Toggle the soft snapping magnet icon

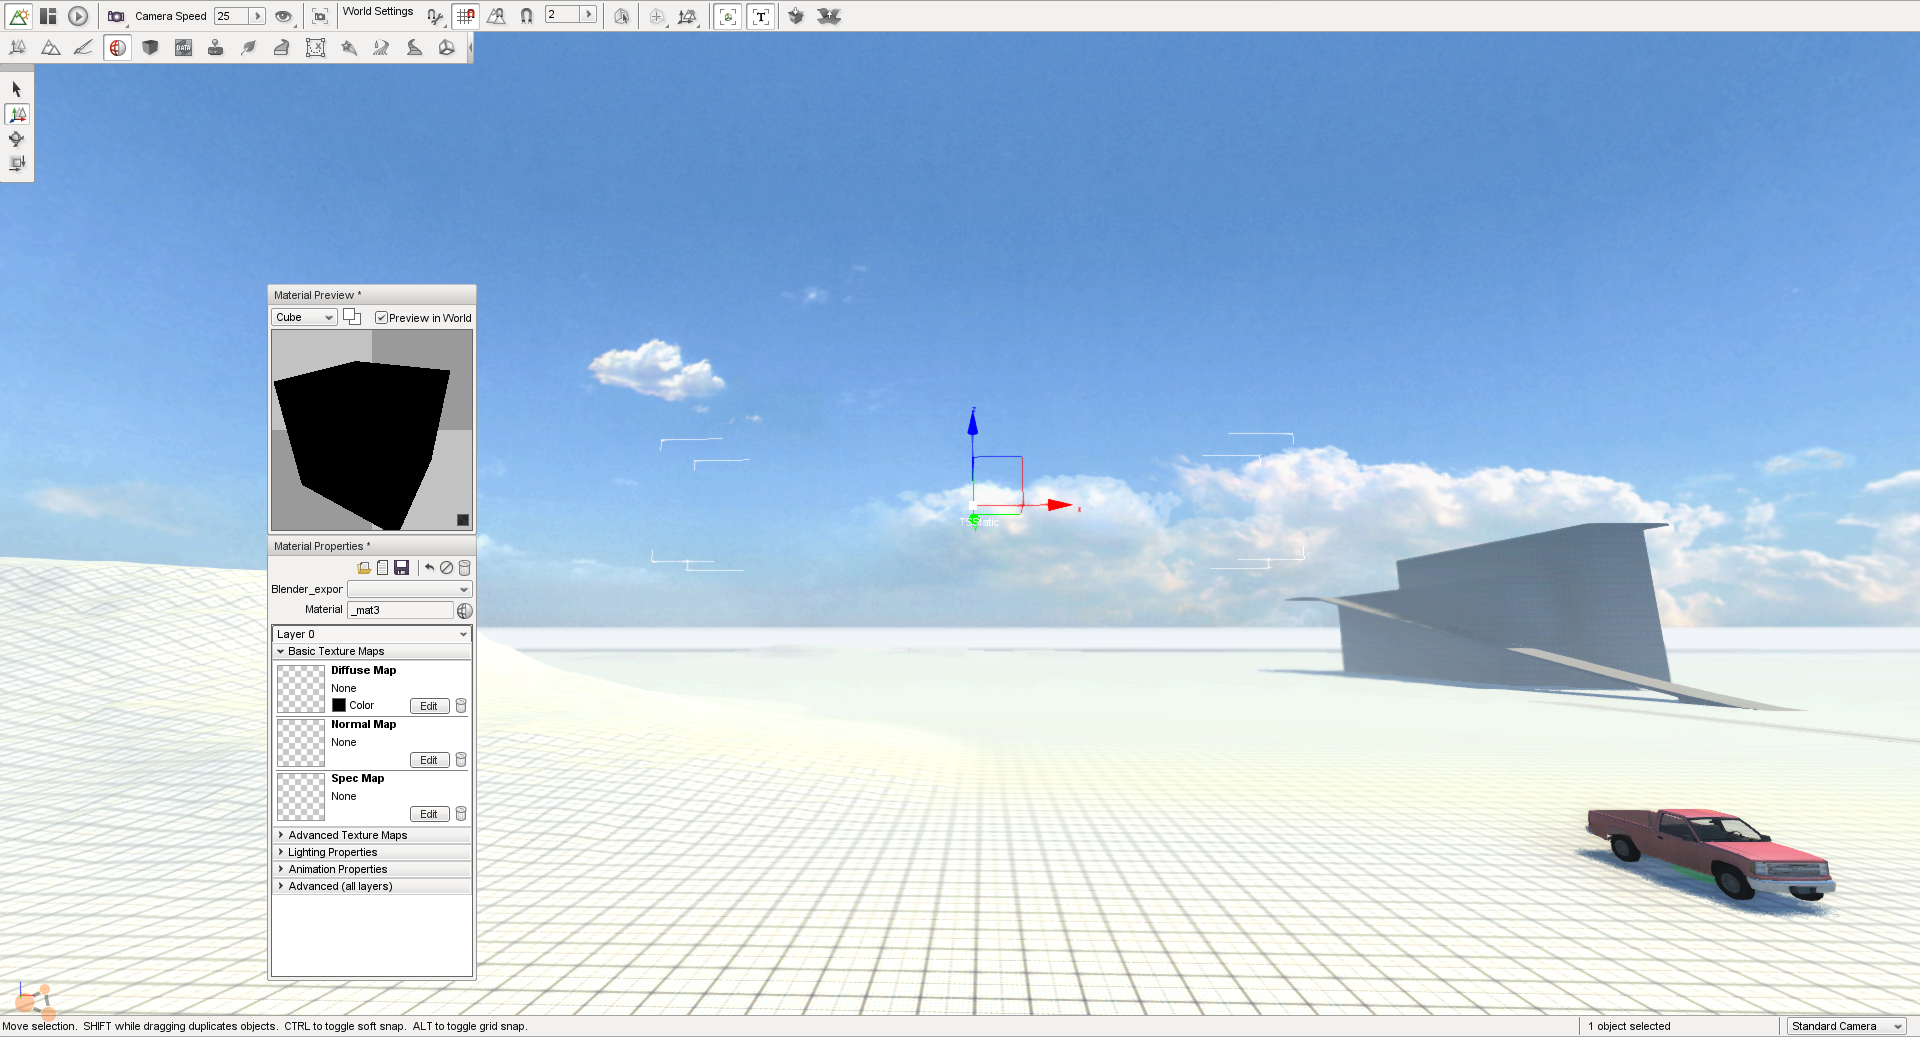(527, 16)
